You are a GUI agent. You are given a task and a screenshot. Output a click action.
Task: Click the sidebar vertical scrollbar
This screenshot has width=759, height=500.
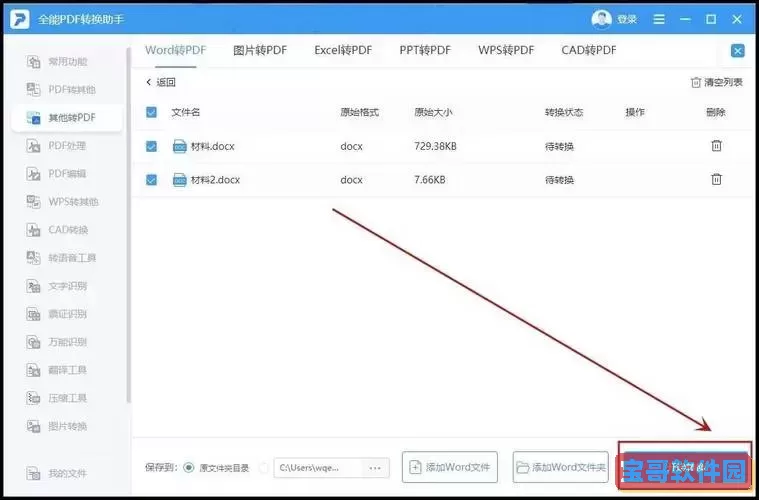[x=128, y=225]
